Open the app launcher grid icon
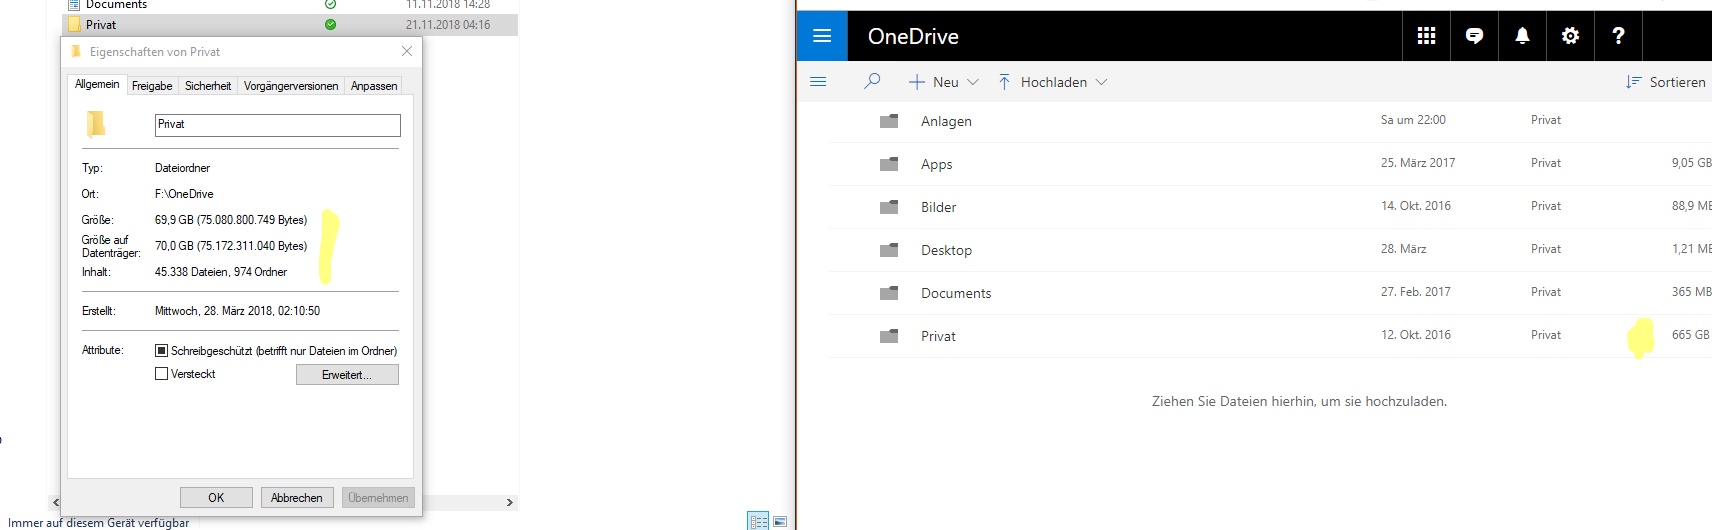This screenshot has height=530, width=1712. pyautogui.click(x=1426, y=36)
